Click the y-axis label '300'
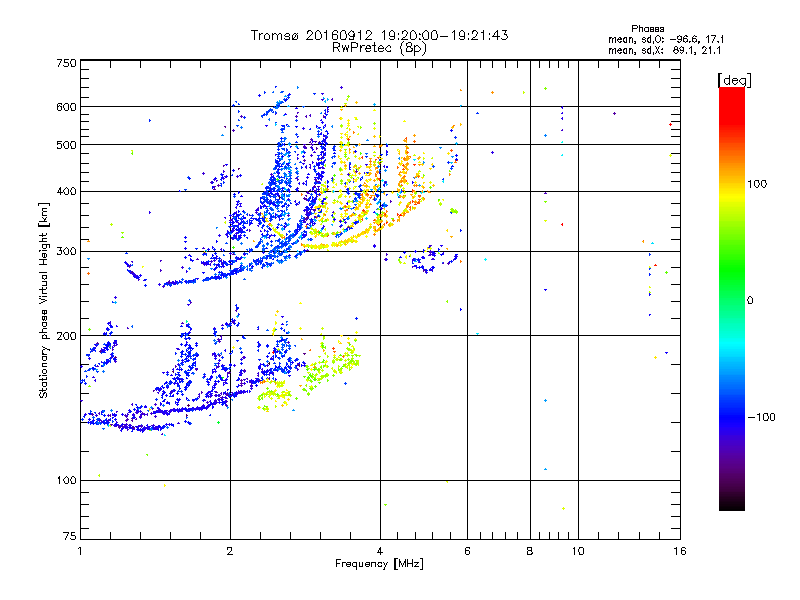Screen dimensions: 800x600 click(66, 251)
